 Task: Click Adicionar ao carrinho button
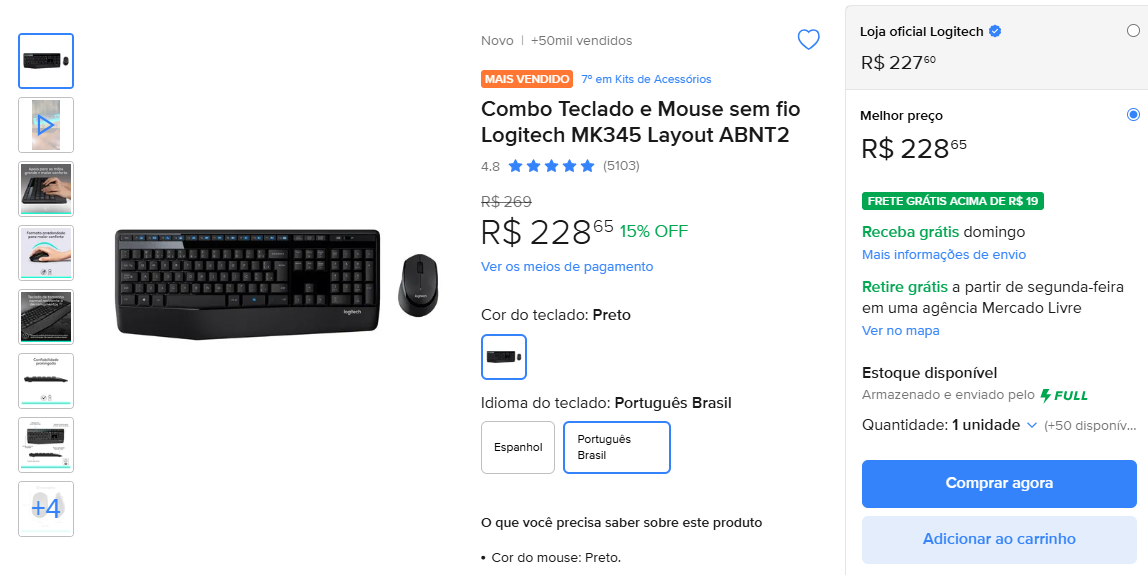(x=999, y=539)
